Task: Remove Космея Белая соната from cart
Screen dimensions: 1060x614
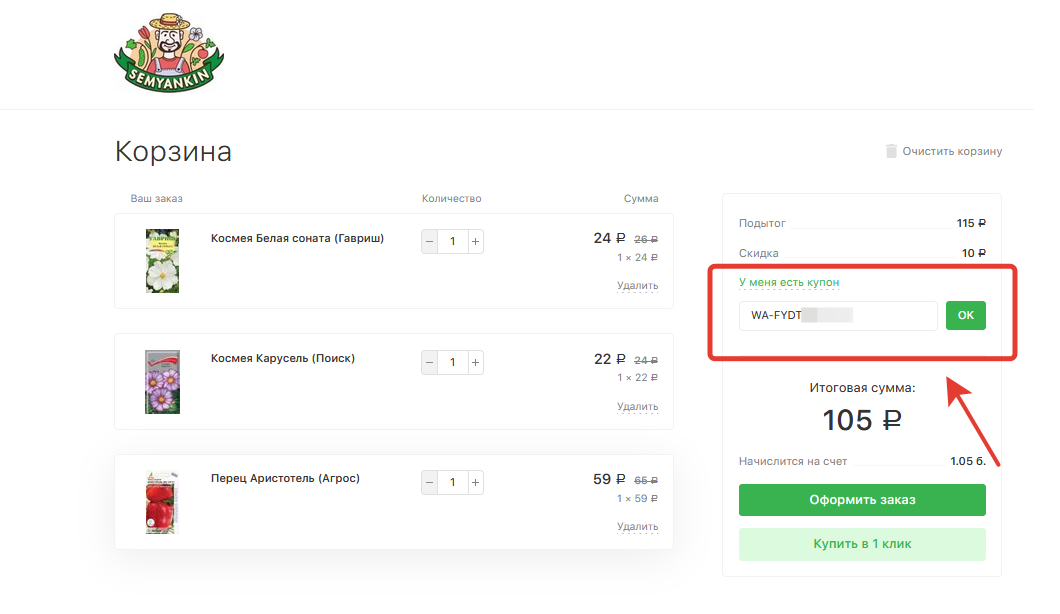Action: pyautogui.click(x=637, y=286)
